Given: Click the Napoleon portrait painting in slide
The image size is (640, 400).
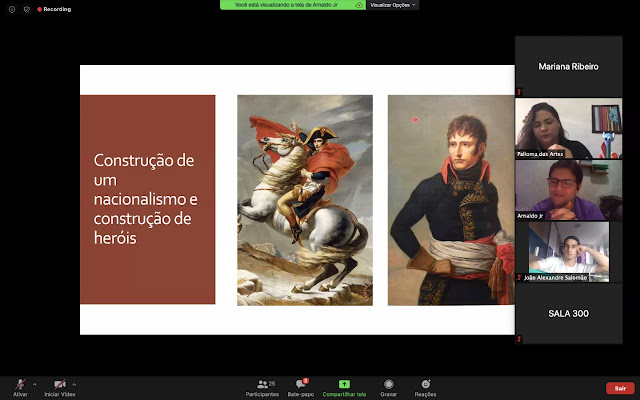Looking at the screenshot, I should (451, 200).
